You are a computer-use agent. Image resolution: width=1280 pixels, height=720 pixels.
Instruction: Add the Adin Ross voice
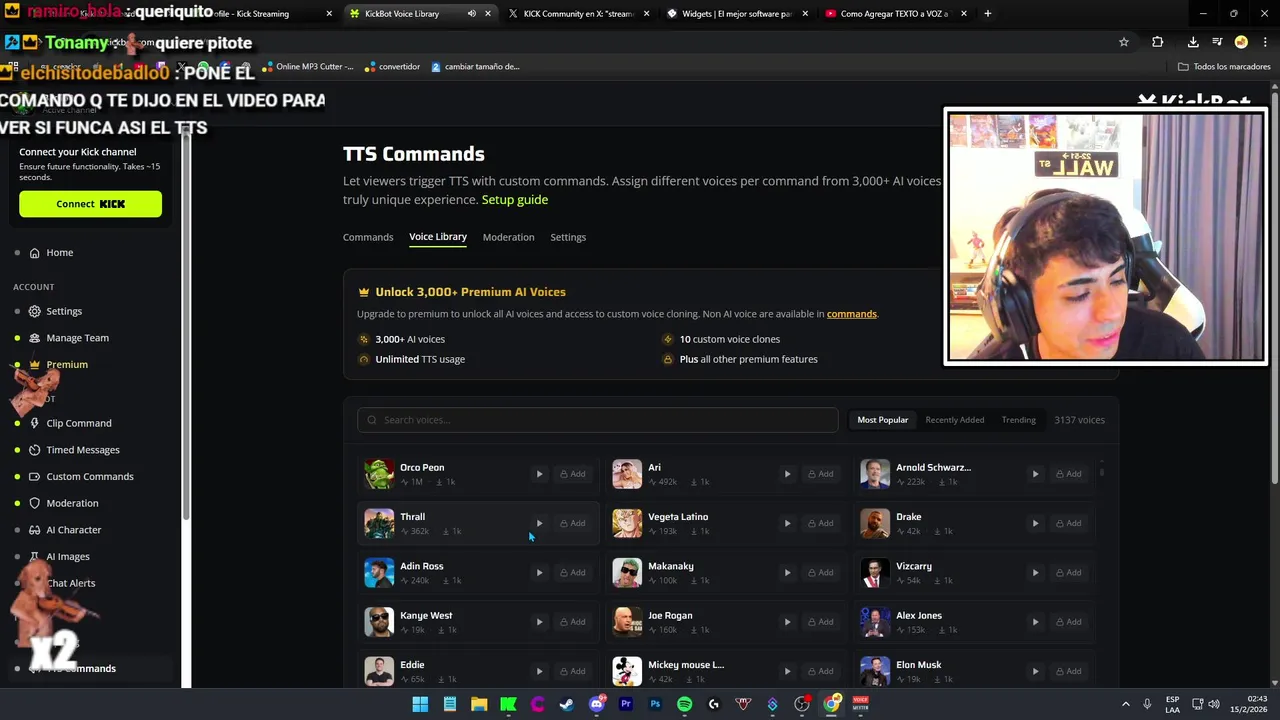(573, 572)
